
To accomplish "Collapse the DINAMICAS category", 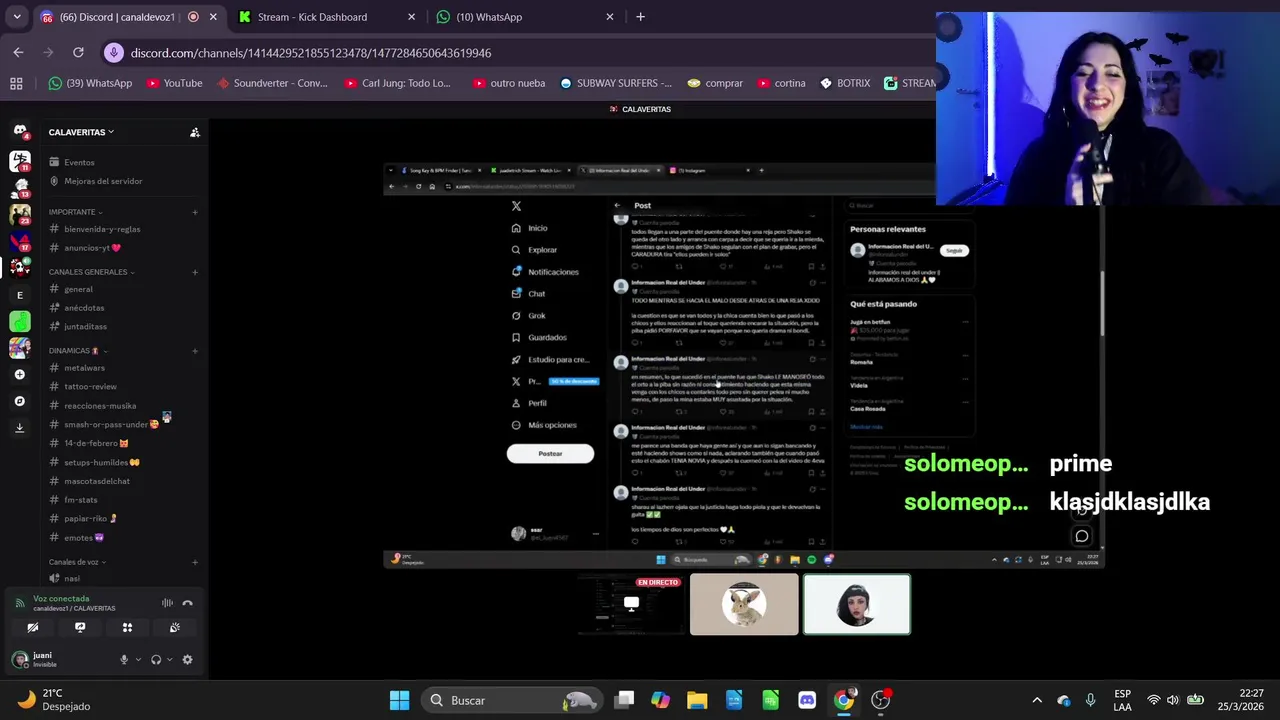I will click(78, 351).
